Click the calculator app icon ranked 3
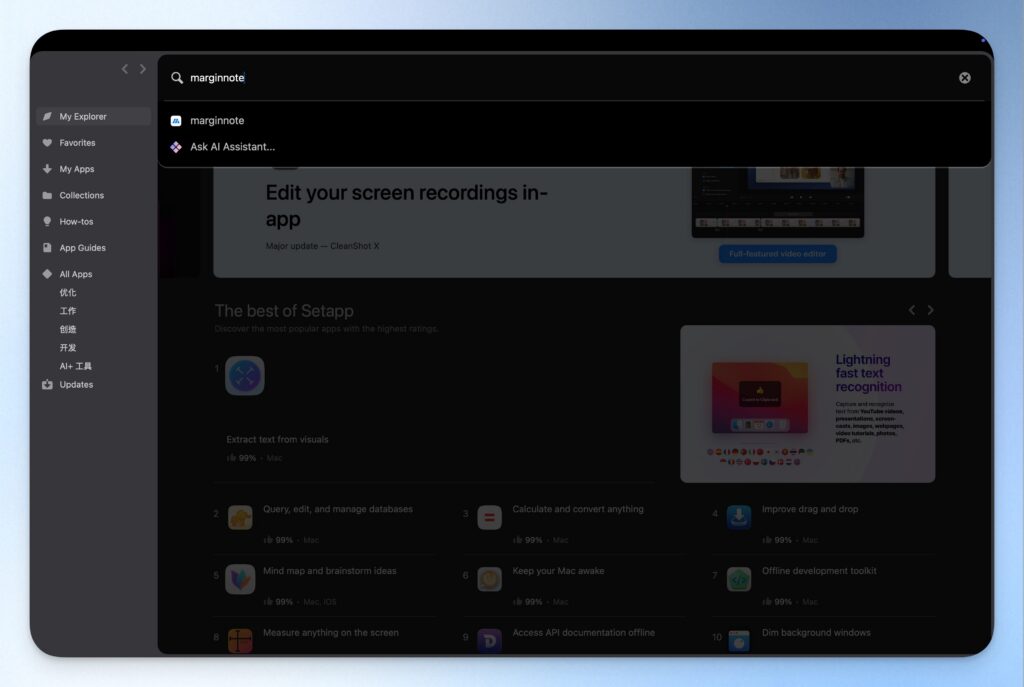 click(489, 517)
